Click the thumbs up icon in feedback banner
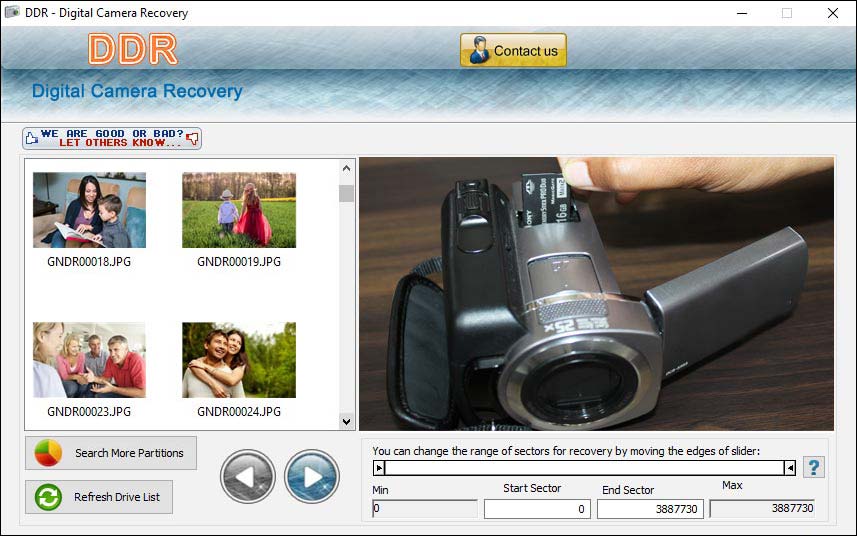 (32, 138)
